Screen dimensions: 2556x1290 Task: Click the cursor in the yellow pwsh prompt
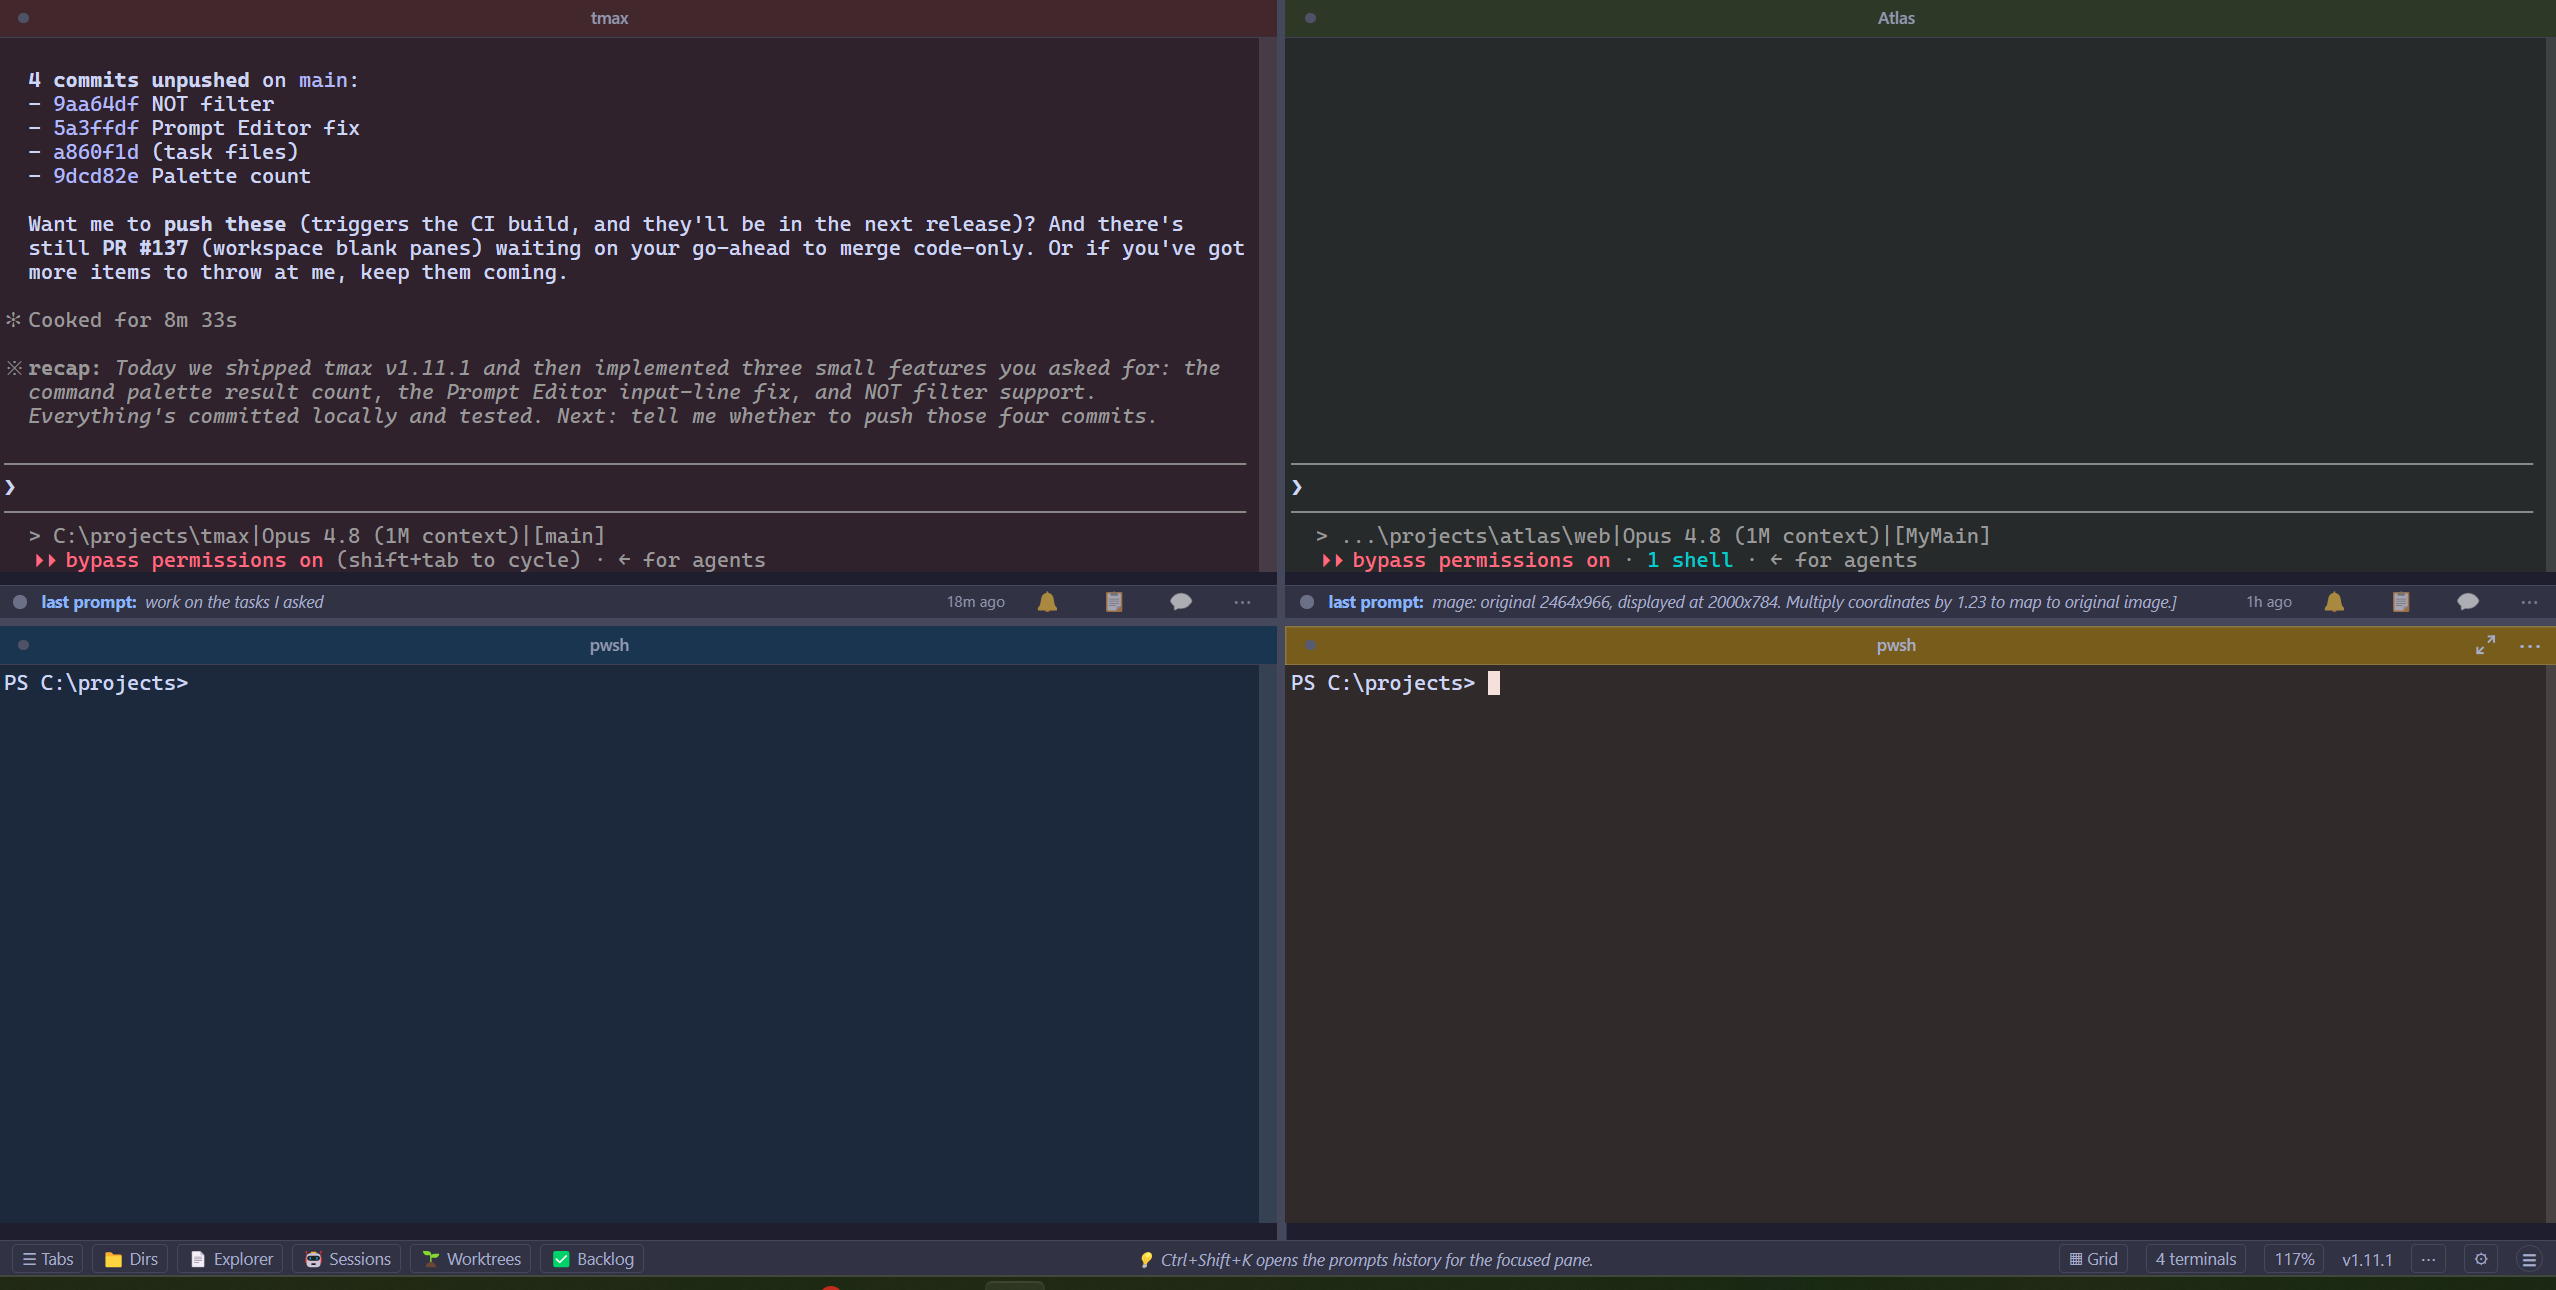tap(1494, 683)
